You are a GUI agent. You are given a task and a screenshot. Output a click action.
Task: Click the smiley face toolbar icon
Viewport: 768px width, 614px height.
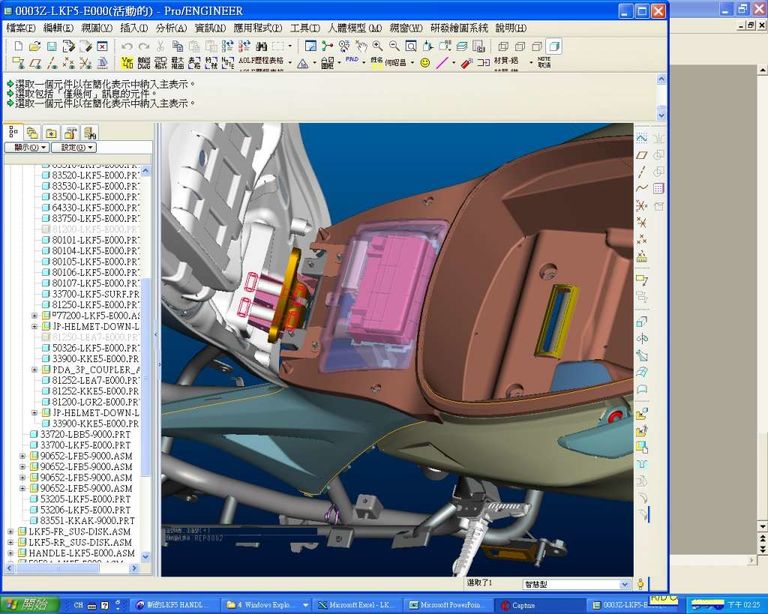click(425, 62)
